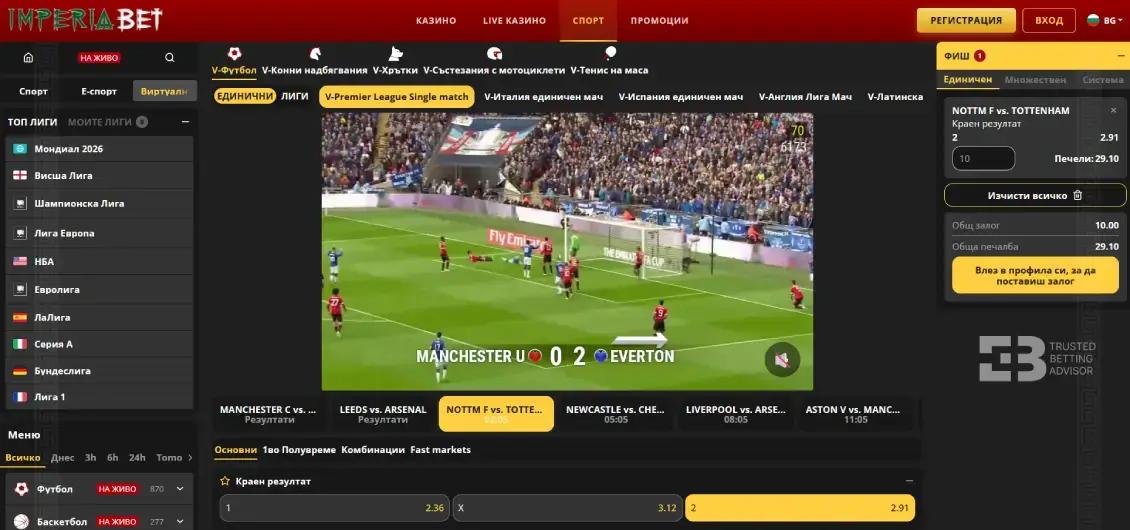
Task: Select the V-Конни надбягвания horse icon
Action: (x=315, y=53)
